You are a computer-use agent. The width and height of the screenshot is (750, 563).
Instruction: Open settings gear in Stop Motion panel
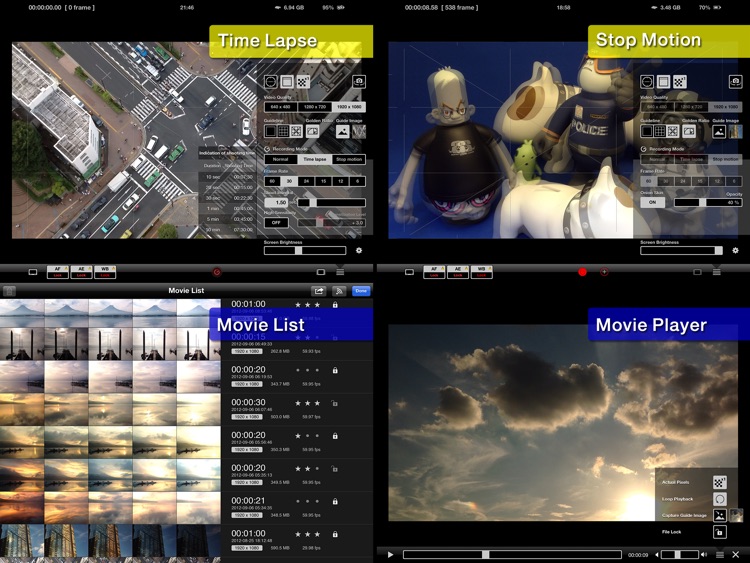click(735, 250)
